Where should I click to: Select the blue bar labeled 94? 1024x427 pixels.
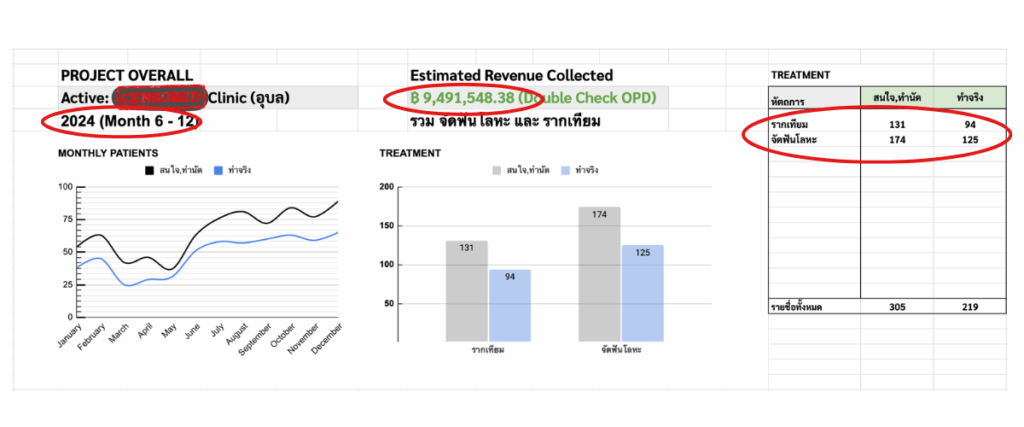pos(510,305)
